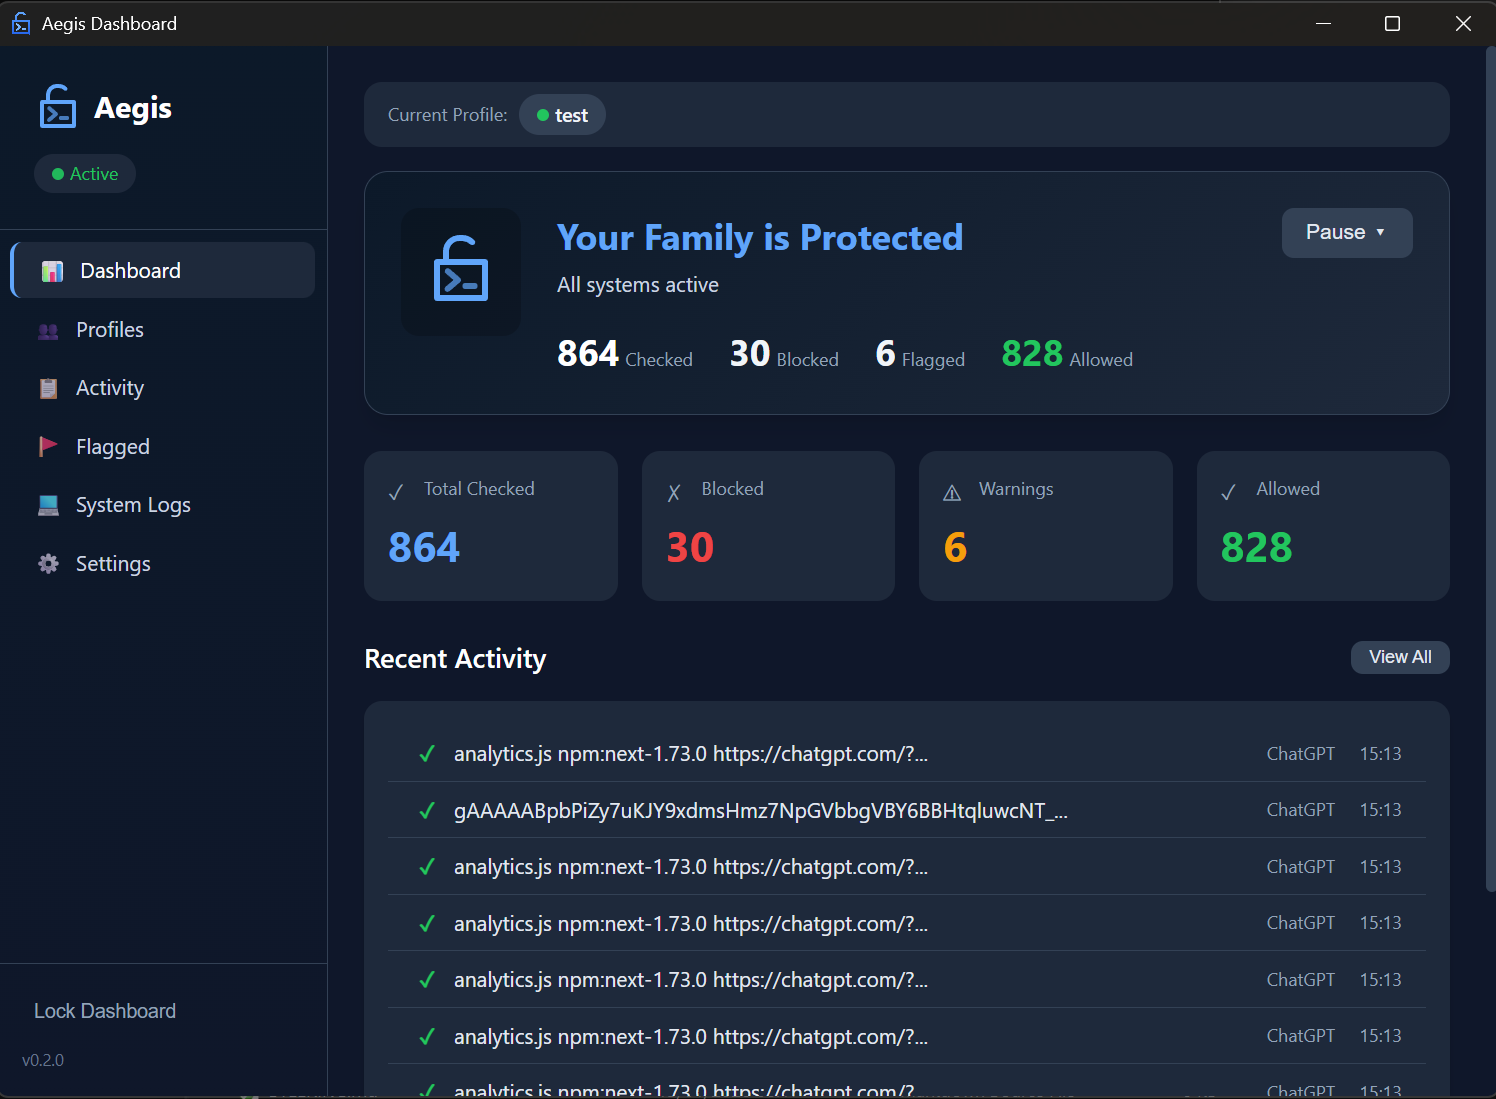Click the View All button
The width and height of the screenshot is (1496, 1099).
click(x=1399, y=657)
